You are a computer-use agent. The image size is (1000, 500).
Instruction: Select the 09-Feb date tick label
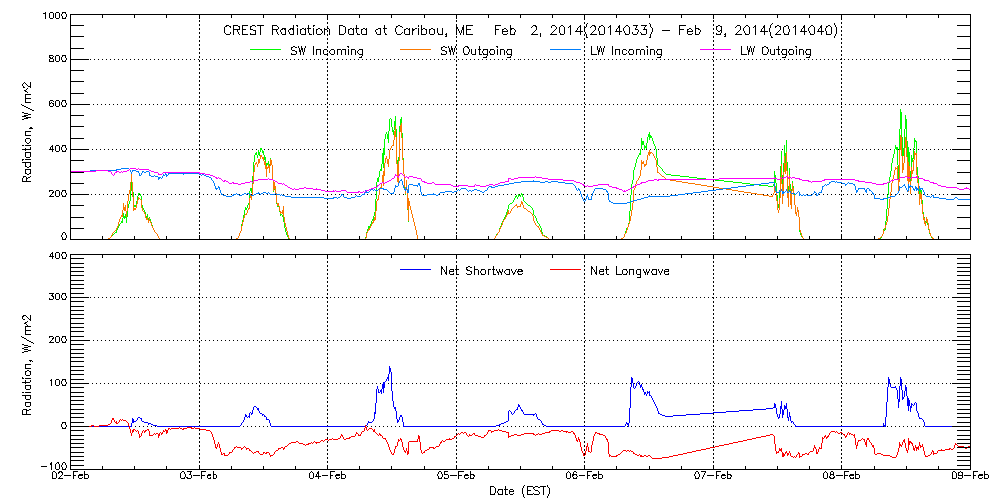[970, 477]
